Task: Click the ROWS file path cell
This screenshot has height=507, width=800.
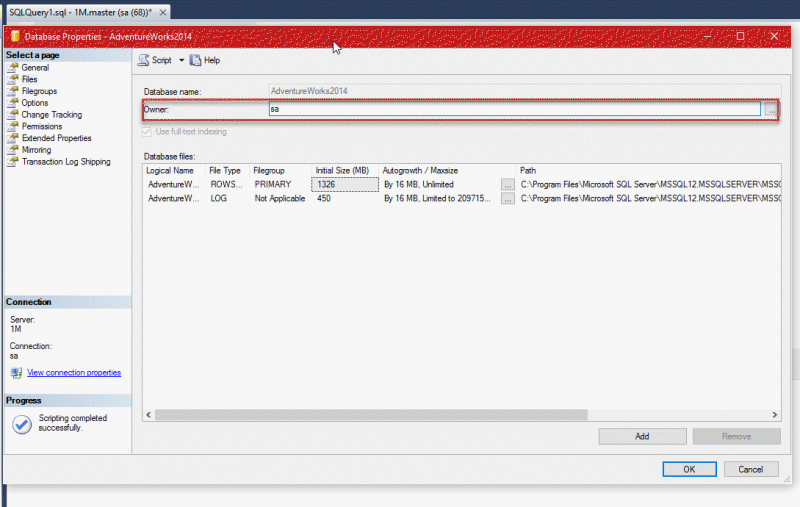Action: click(649, 184)
